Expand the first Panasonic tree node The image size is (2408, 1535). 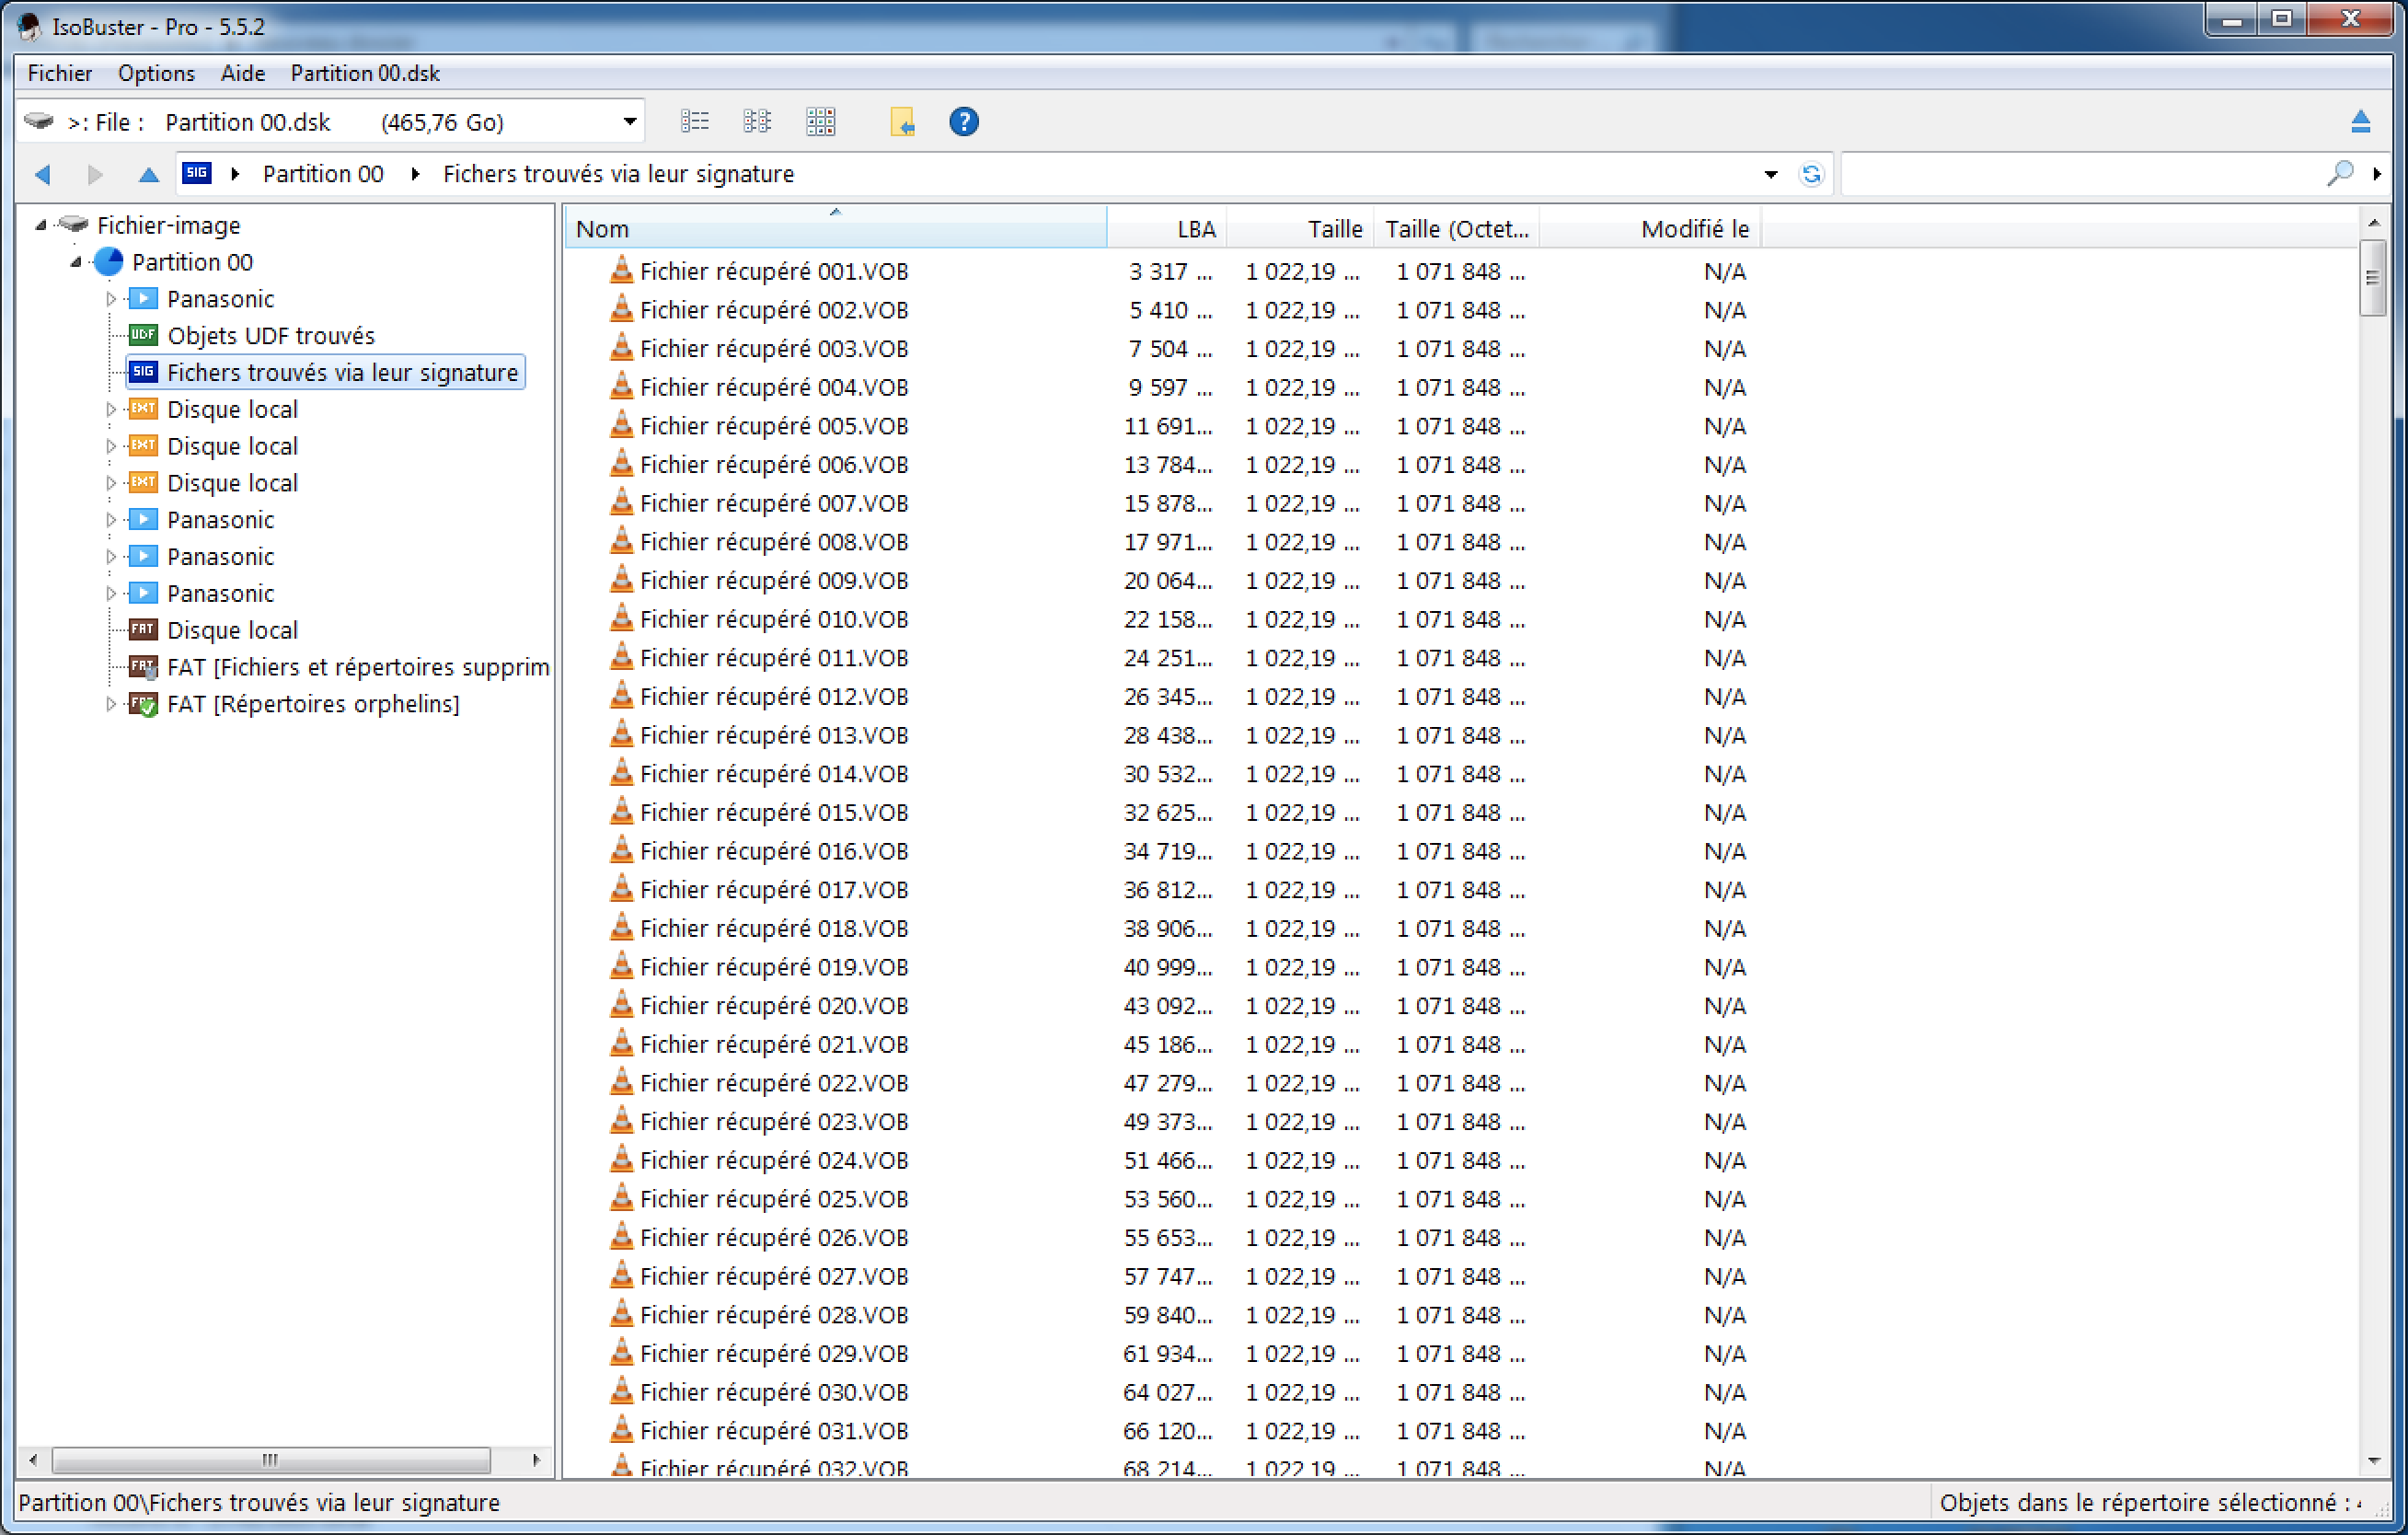pos(111,299)
